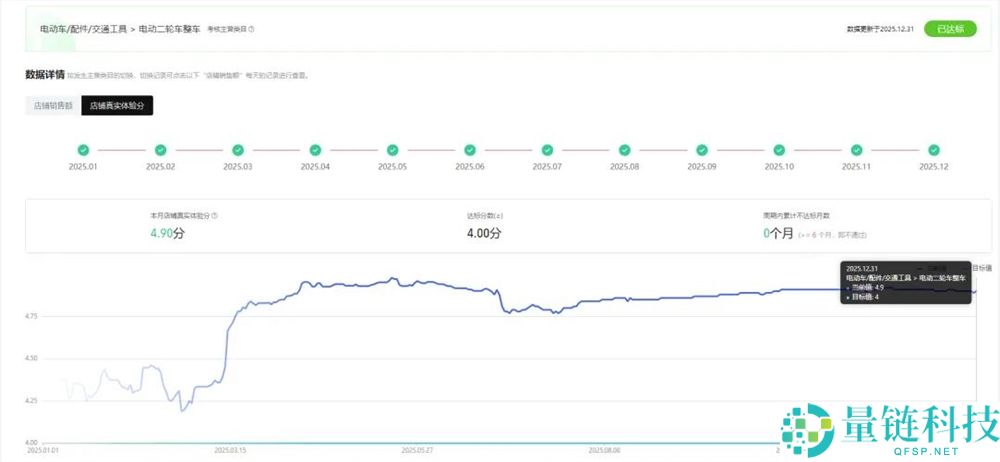The height and width of the screenshot is (462, 1000).
Task: Select the 2025.05 month check icon
Action: [x=391, y=150]
